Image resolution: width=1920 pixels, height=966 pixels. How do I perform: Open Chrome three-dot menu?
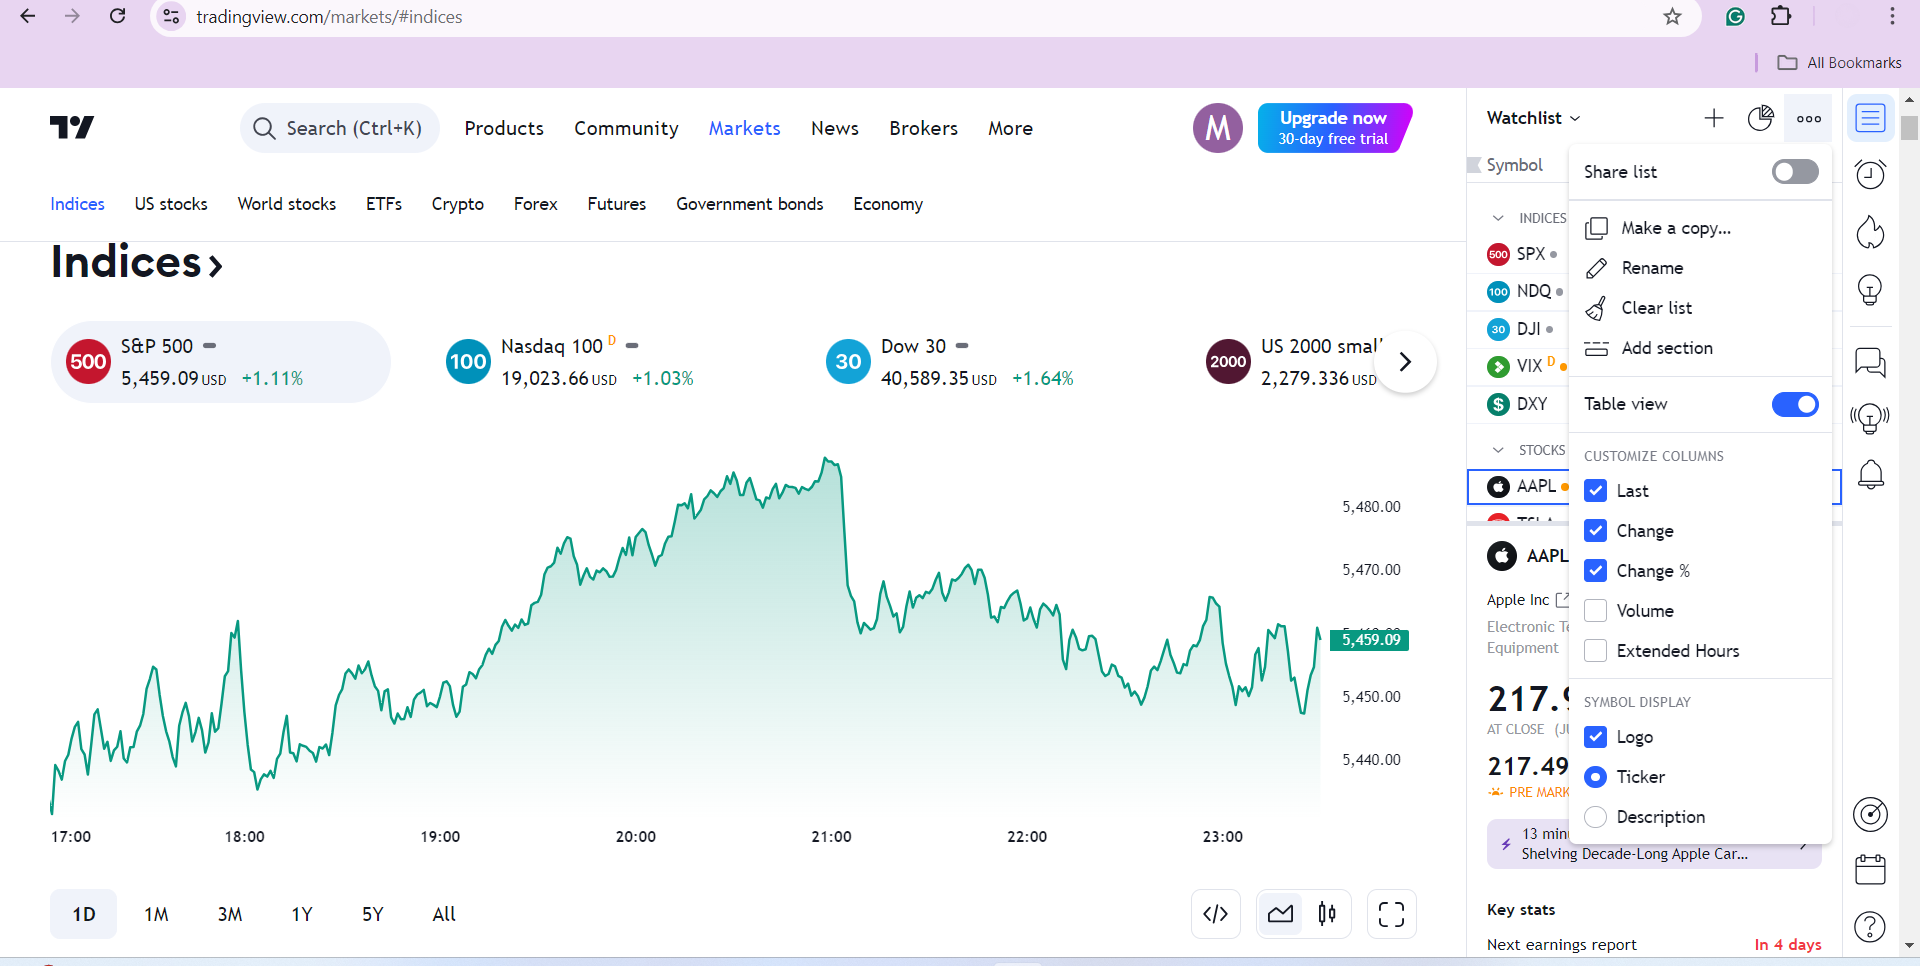[1892, 16]
